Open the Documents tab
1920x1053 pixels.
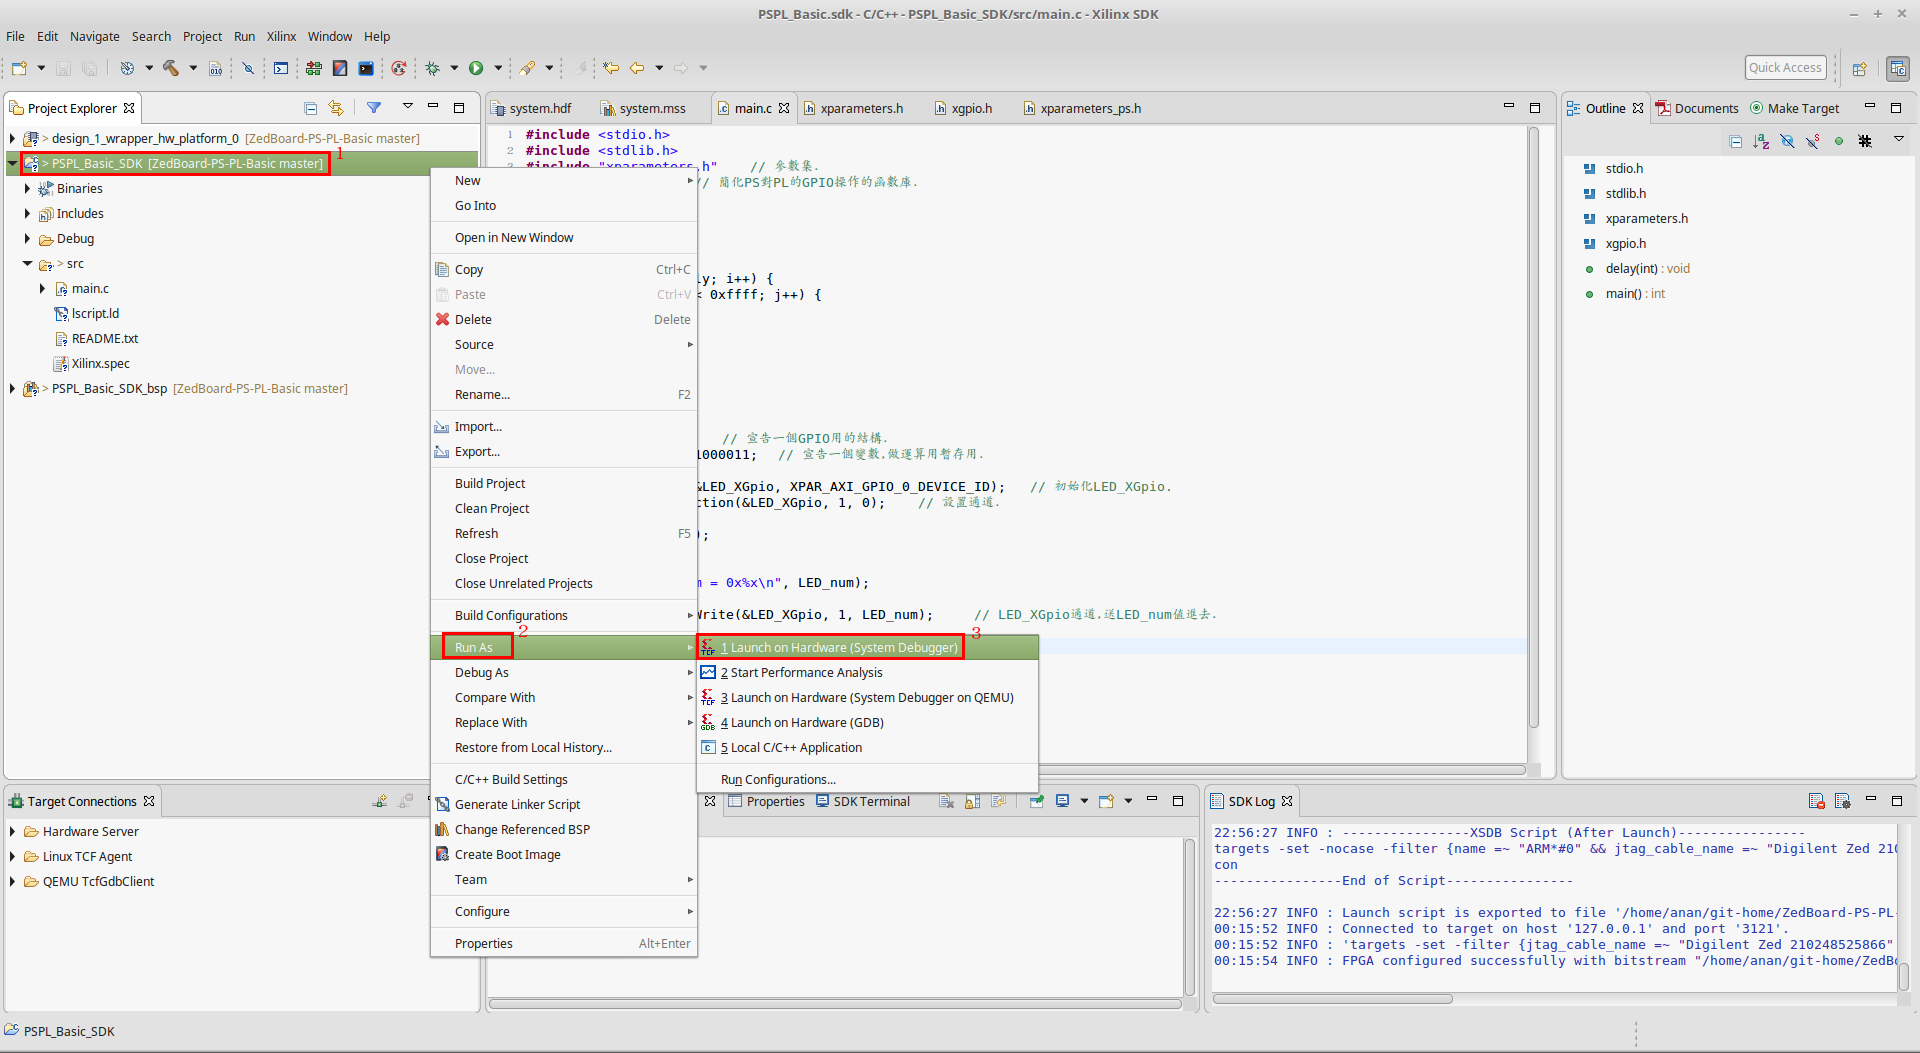1697,108
